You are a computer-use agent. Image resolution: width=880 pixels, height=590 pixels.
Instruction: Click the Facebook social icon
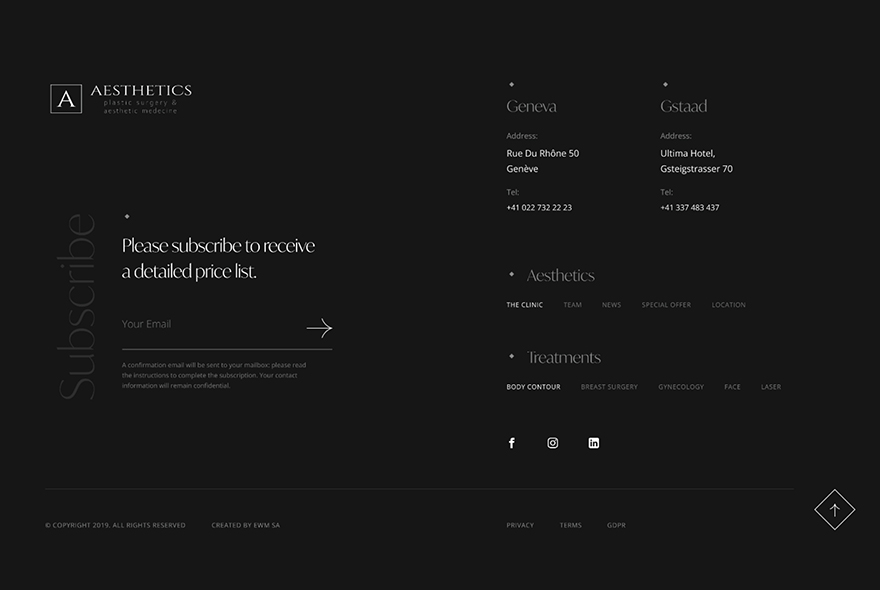(512, 443)
